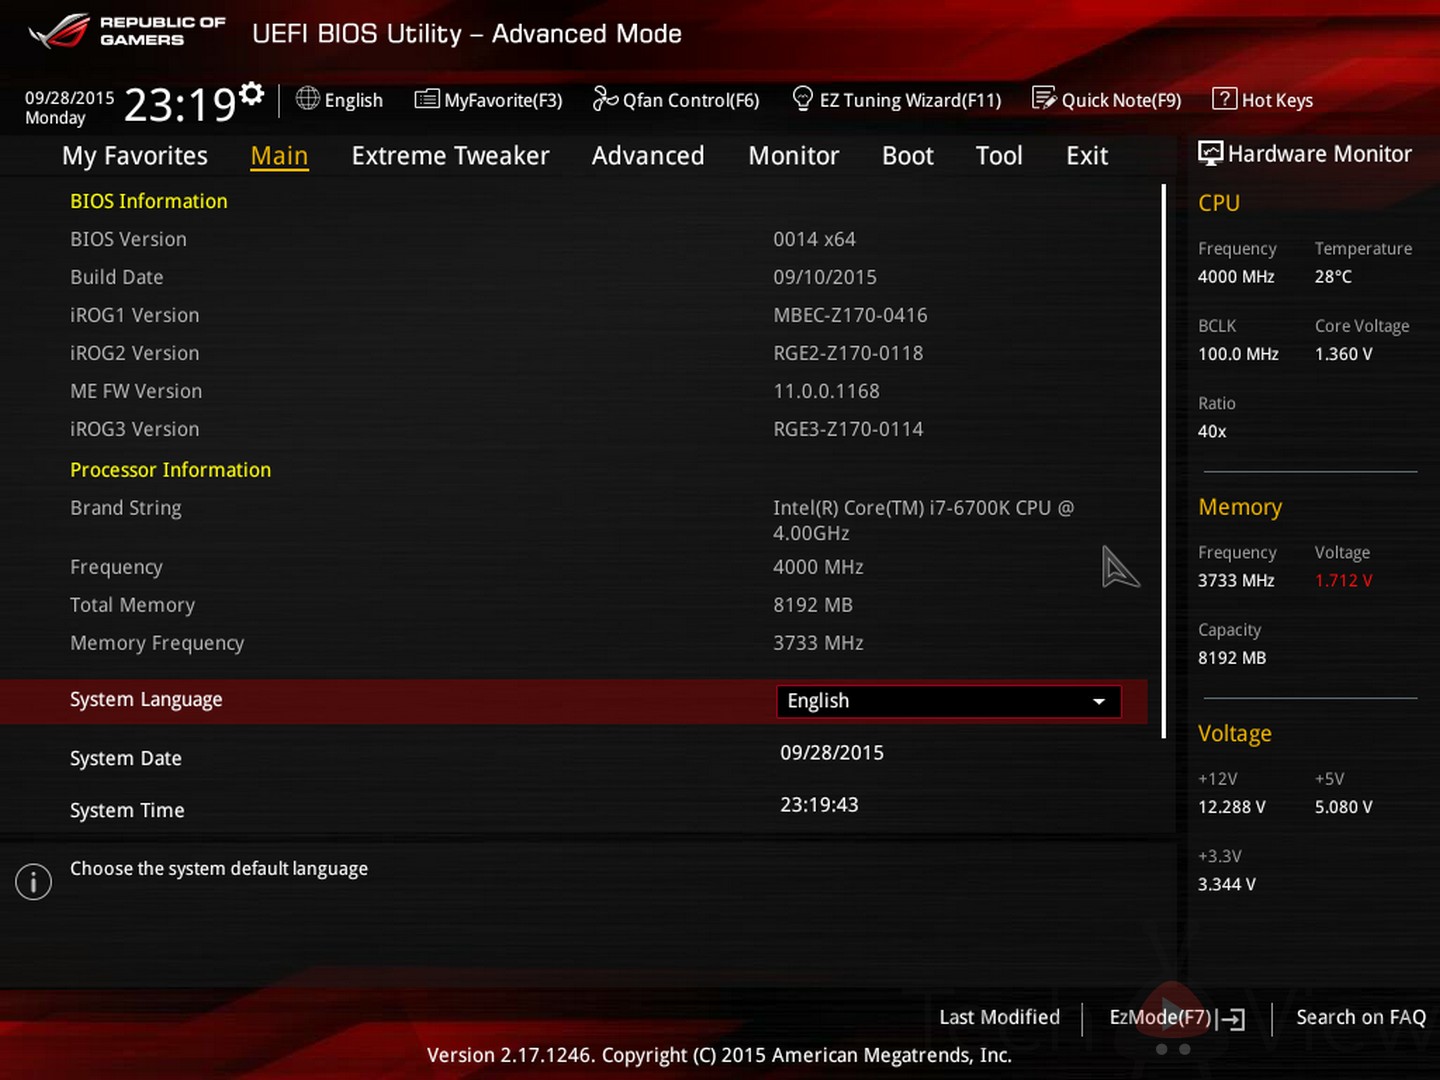
Task: Select the System Language row label
Action: pyautogui.click(x=146, y=700)
